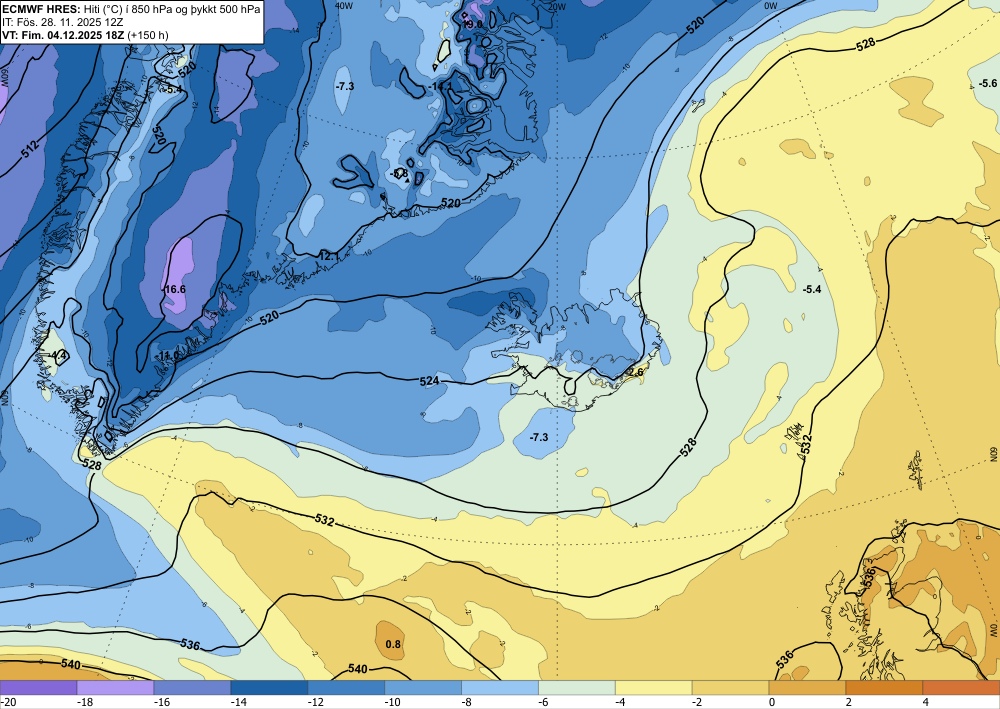1000x709 pixels.
Task: Click the legend swatch between -16 and -14
Action: click(192, 688)
